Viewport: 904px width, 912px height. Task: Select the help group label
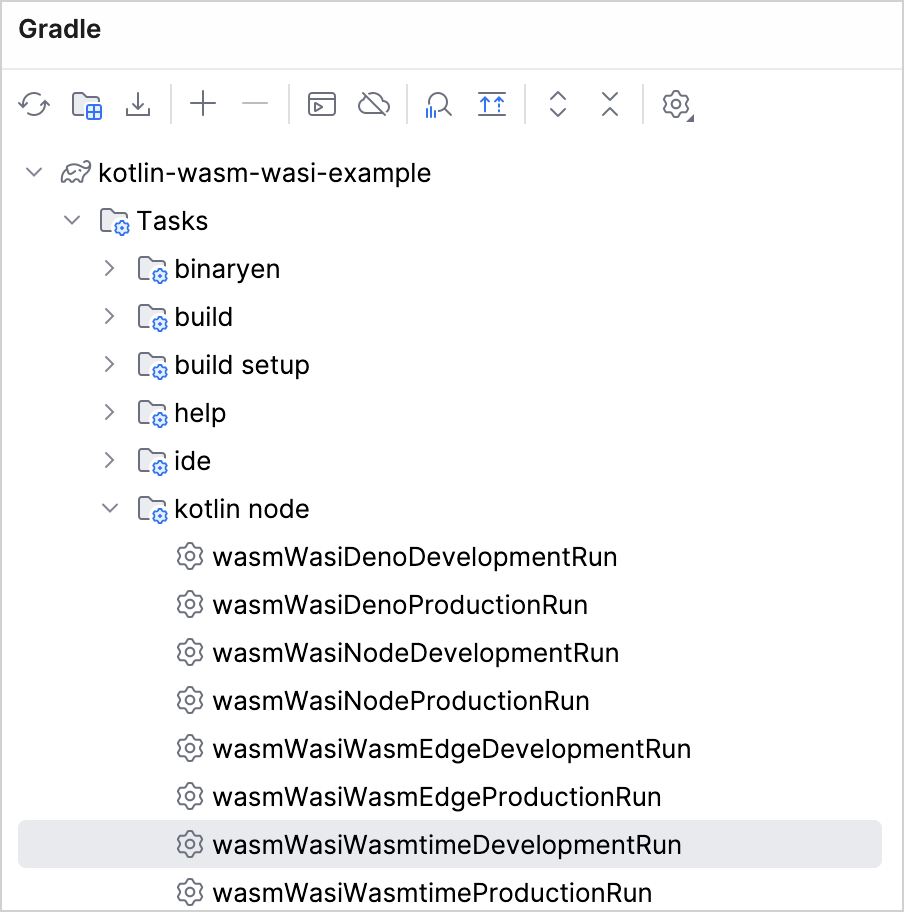(200, 414)
